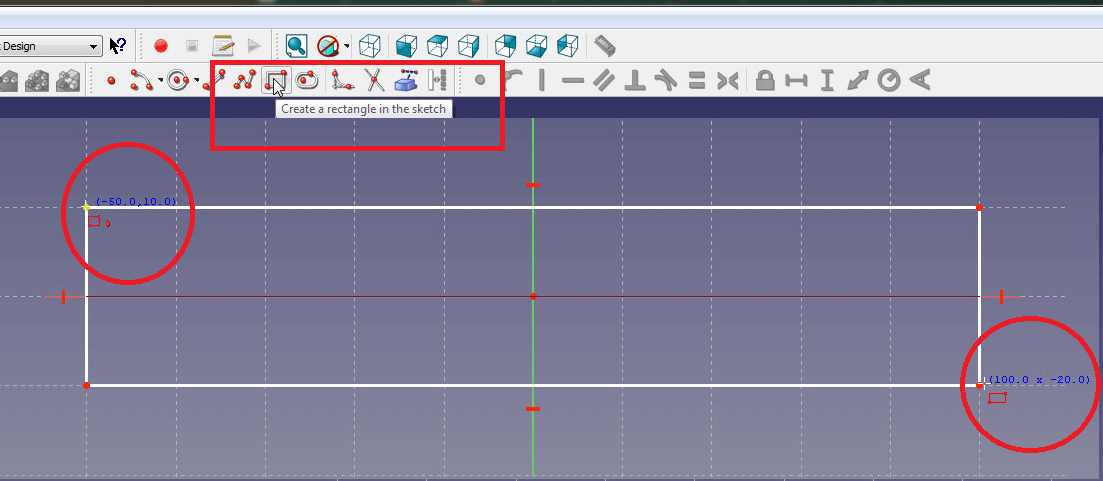
Task: Apply the perpendicular constraint
Action: [x=635, y=80]
